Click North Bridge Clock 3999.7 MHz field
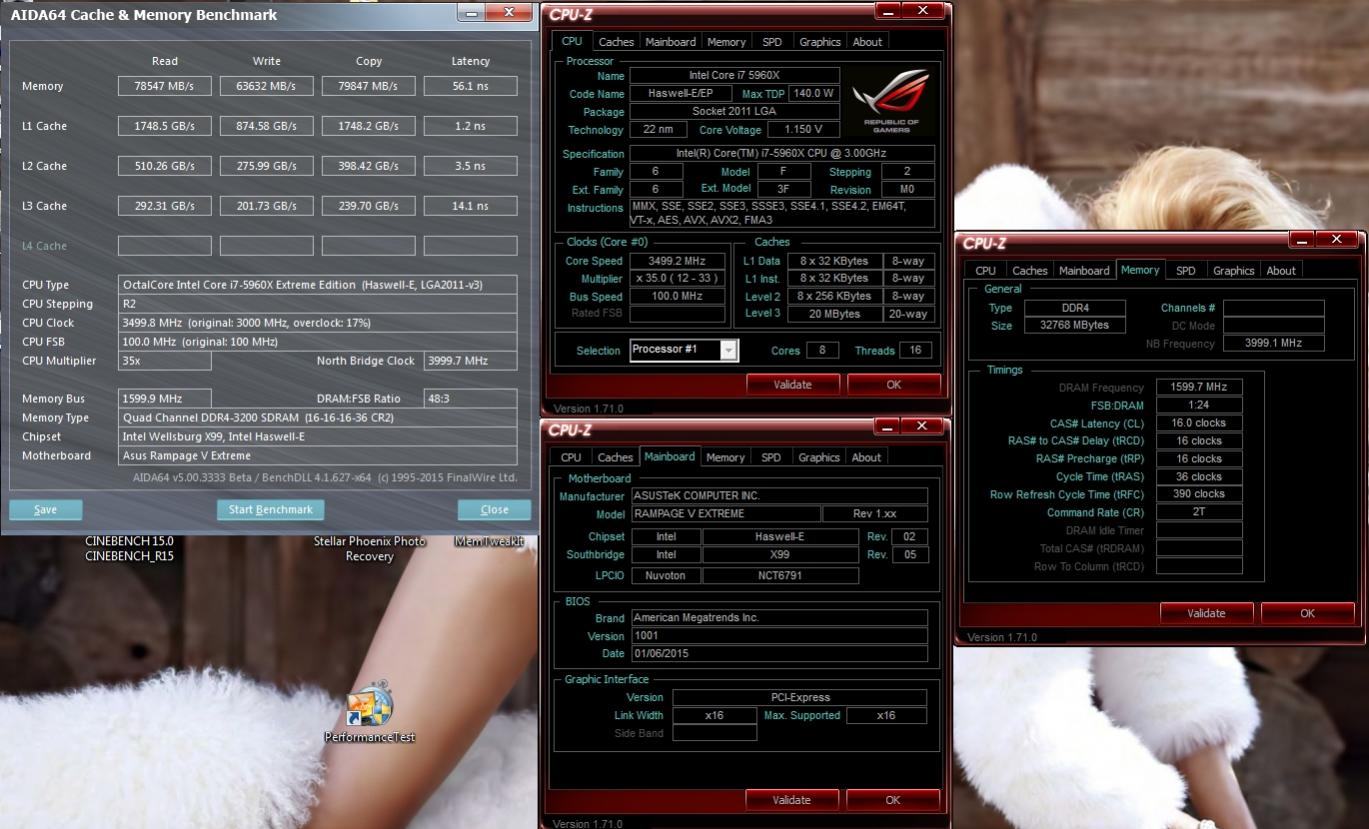The width and height of the screenshot is (1369, 829). click(470, 361)
